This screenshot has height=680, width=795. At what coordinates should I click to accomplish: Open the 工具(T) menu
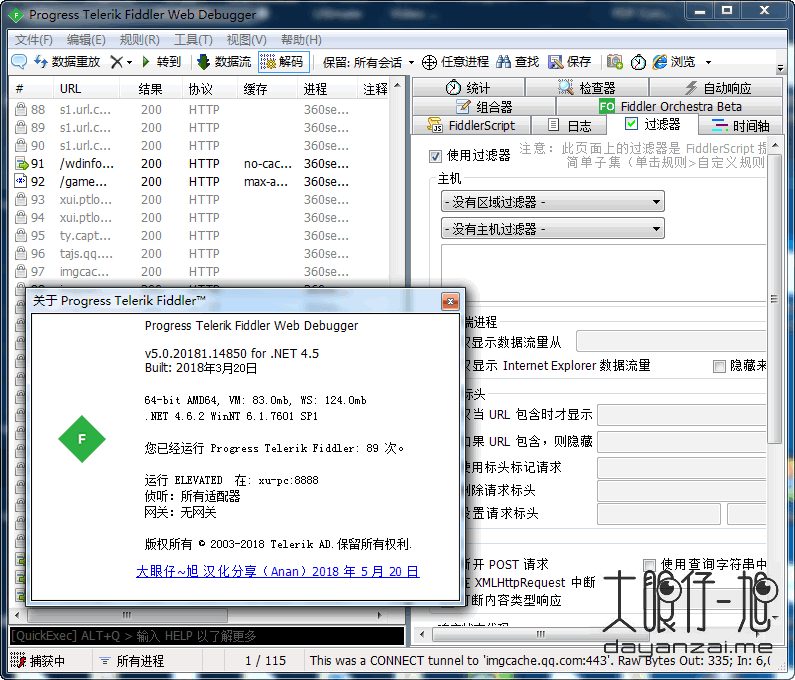coord(193,40)
